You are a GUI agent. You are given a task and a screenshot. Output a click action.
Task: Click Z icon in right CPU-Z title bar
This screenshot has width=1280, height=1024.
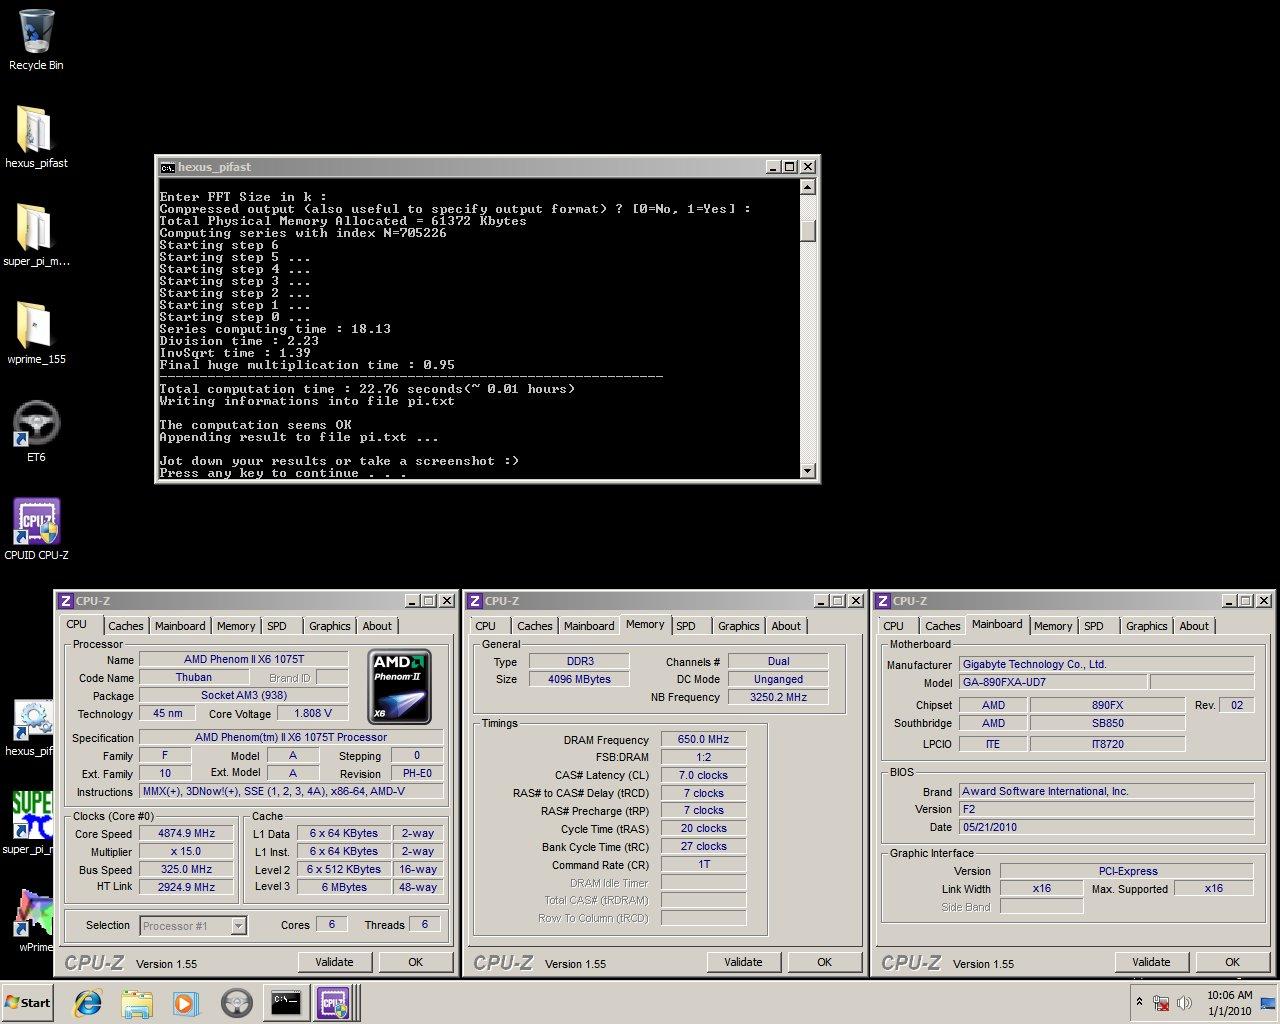[x=883, y=601]
